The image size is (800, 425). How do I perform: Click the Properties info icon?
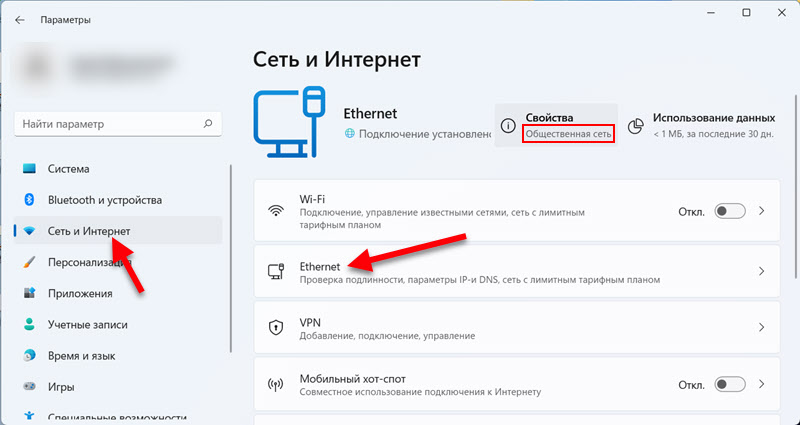(508, 126)
